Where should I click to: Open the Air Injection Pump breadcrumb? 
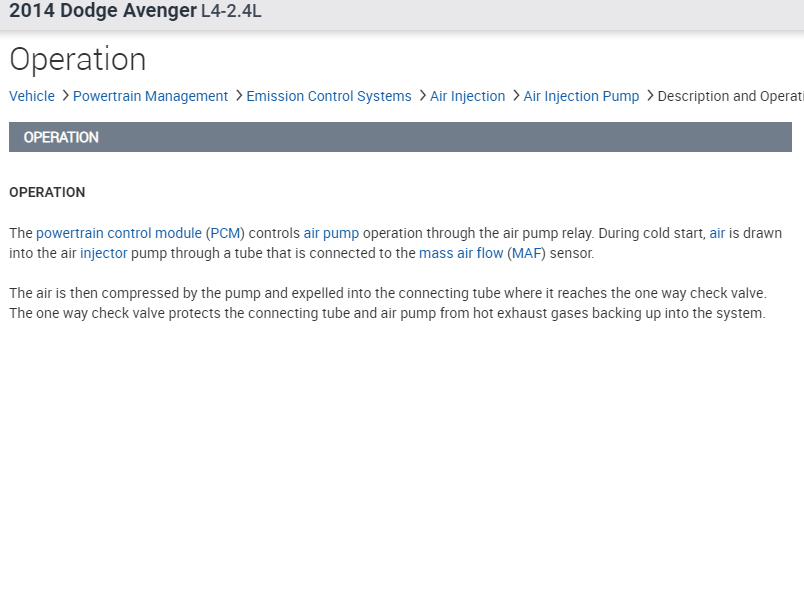pyautogui.click(x=581, y=96)
